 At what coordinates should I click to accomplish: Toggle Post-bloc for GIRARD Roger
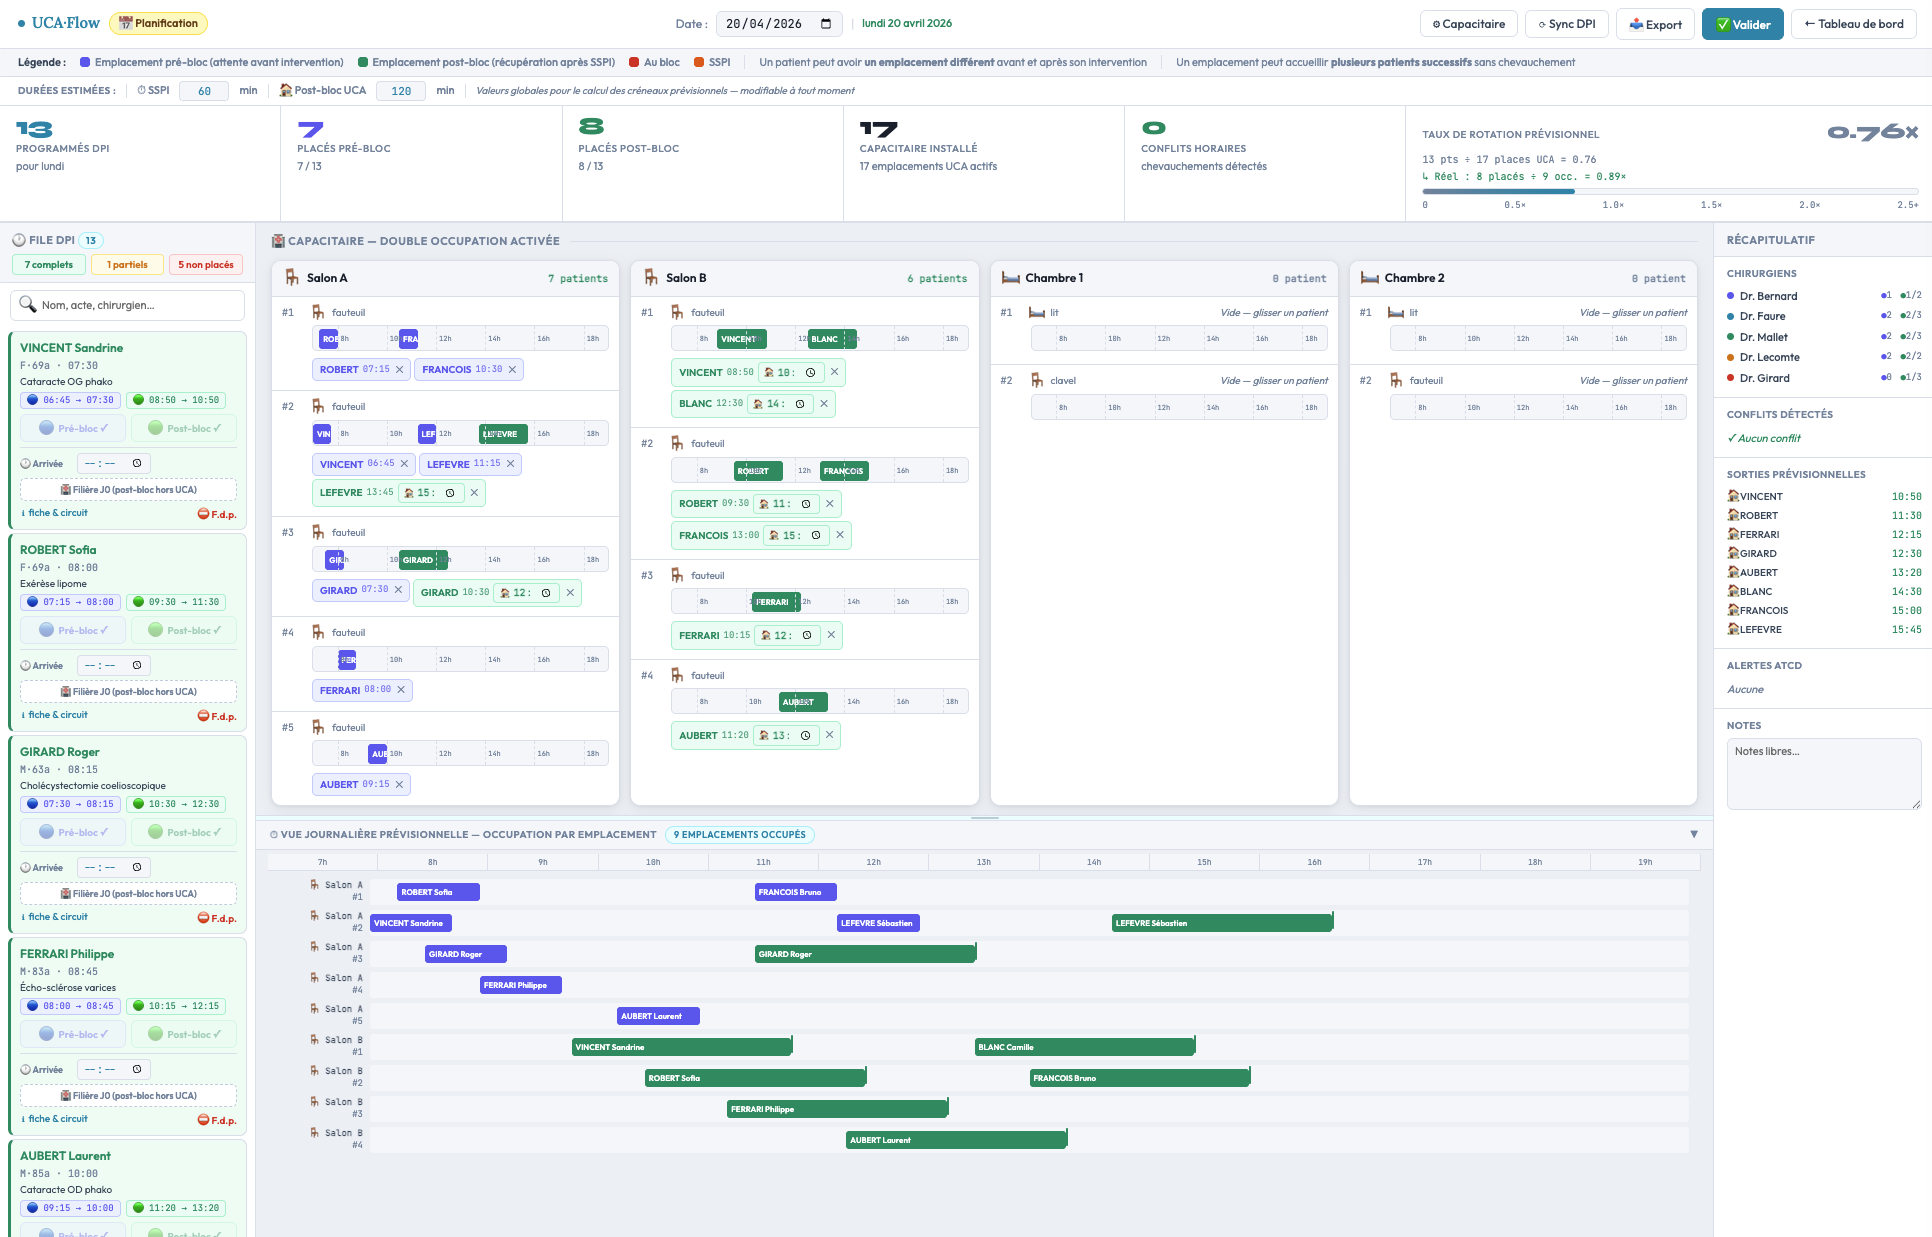click(184, 832)
